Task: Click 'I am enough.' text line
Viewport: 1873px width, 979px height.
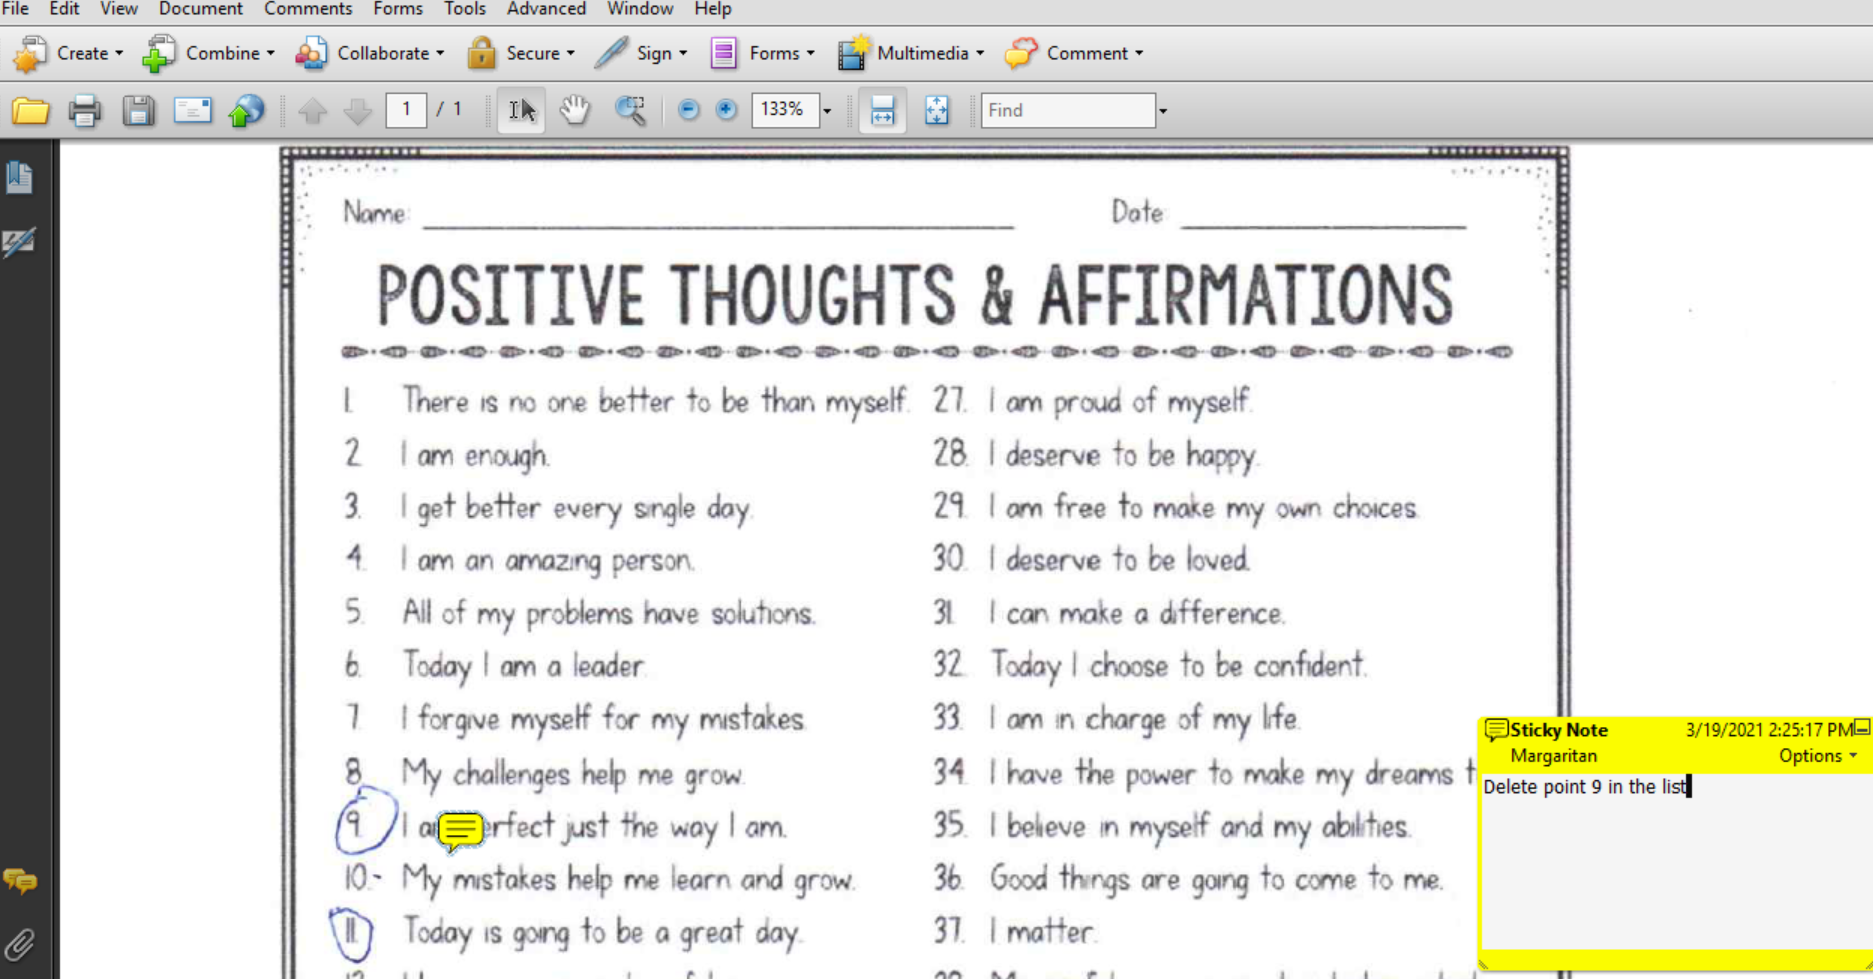Action: 475,455
